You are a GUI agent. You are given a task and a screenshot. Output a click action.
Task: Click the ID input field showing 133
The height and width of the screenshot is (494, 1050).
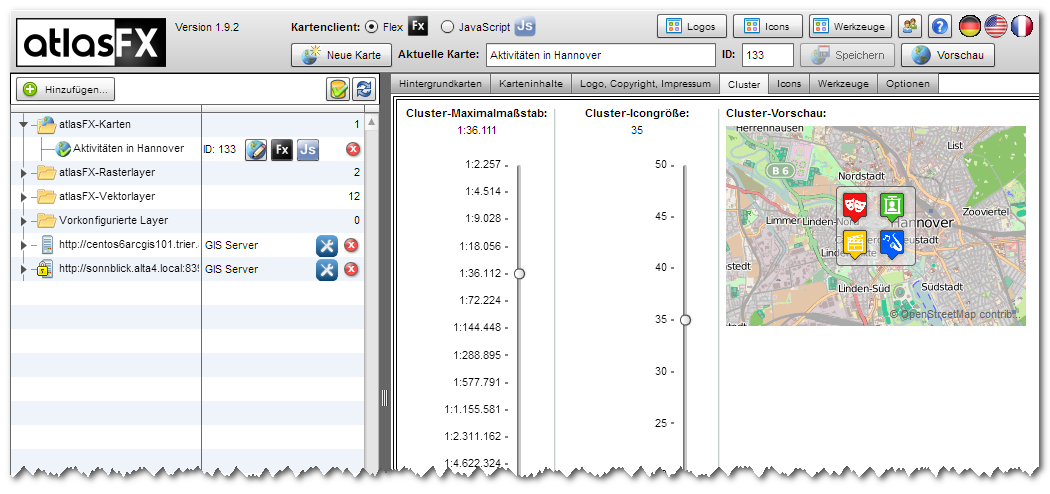point(767,56)
